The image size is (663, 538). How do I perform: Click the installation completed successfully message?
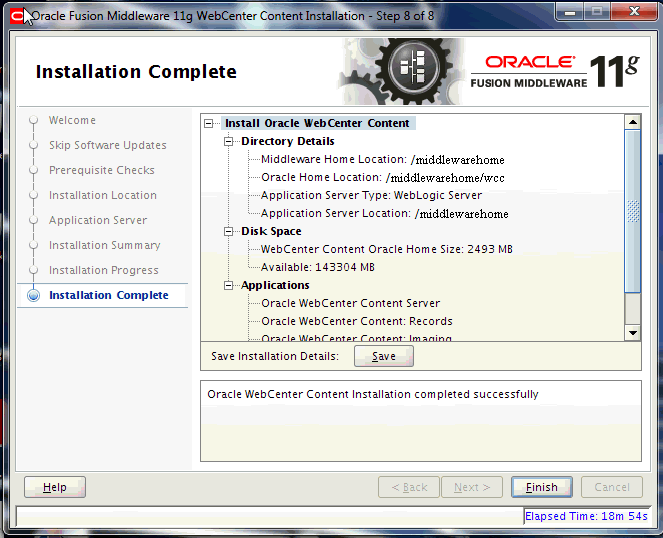click(373, 394)
